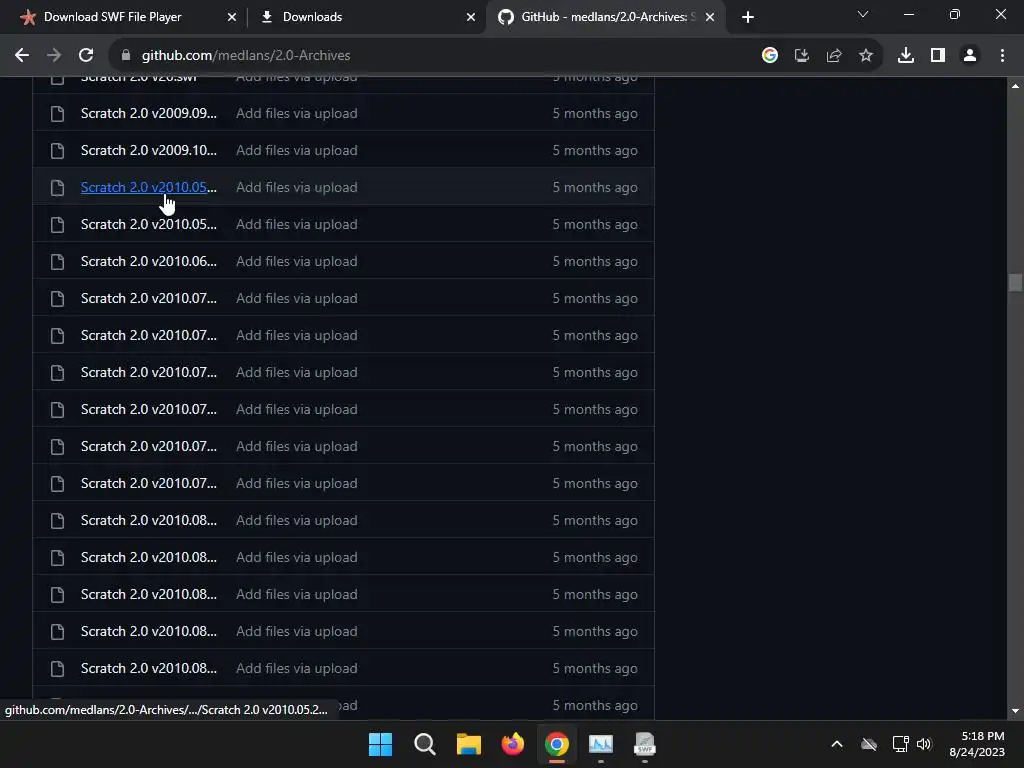The height and width of the screenshot is (768, 1024).
Task: Click '5 months ago' in v2009.09 row
Action: (x=595, y=114)
